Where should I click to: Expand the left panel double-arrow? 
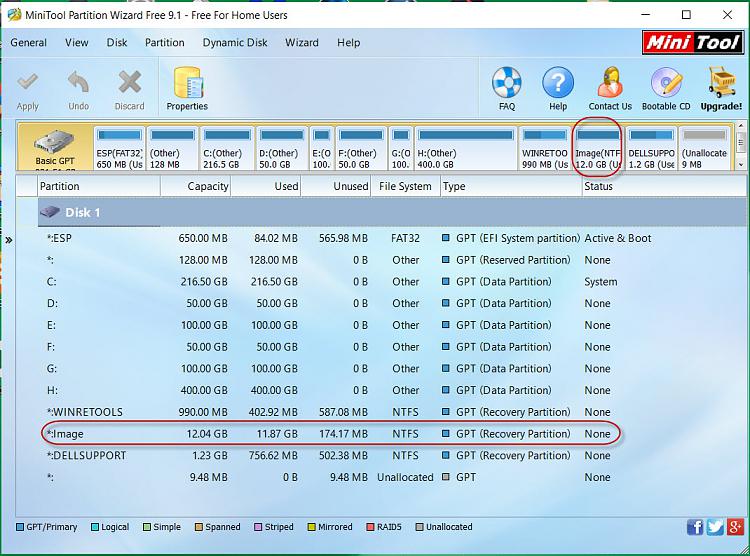coord(9,240)
